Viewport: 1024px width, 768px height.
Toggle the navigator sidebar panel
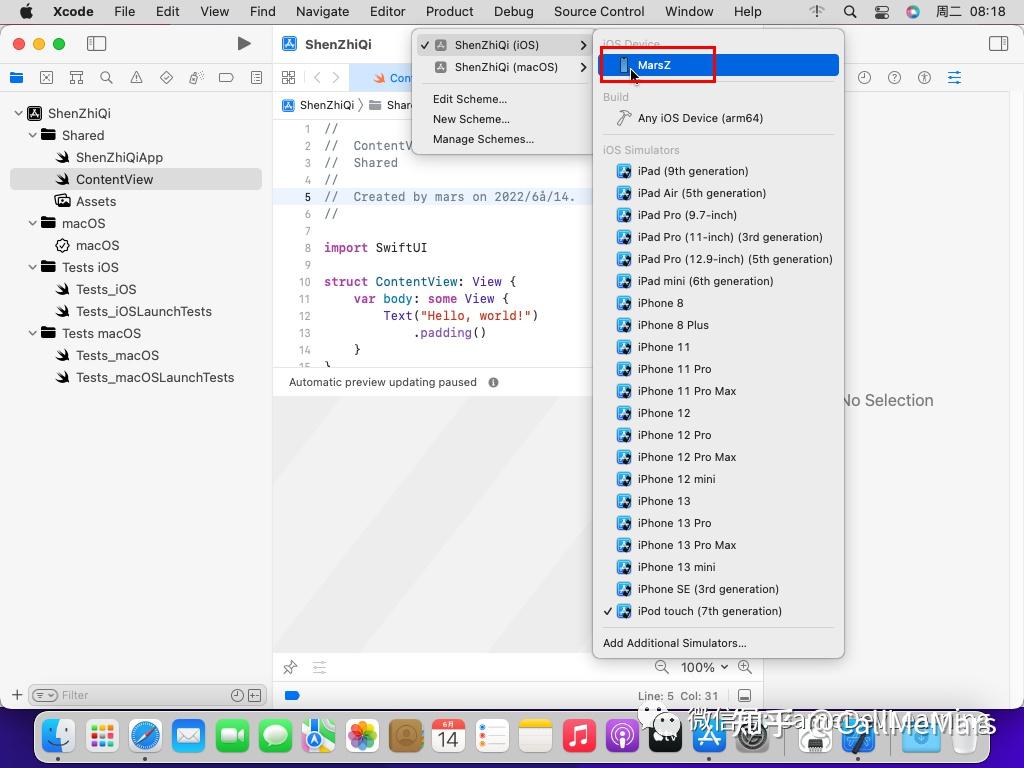click(x=97, y=44)
